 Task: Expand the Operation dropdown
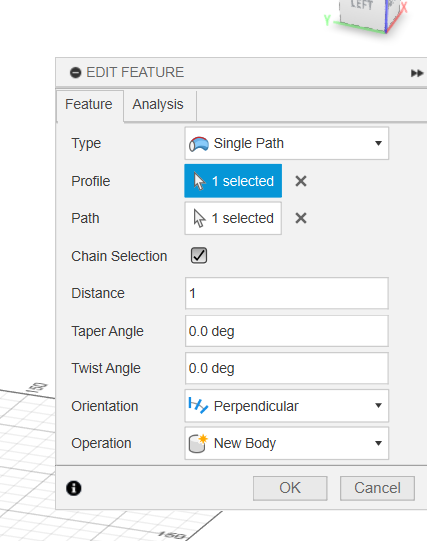[x=378, y=443]
